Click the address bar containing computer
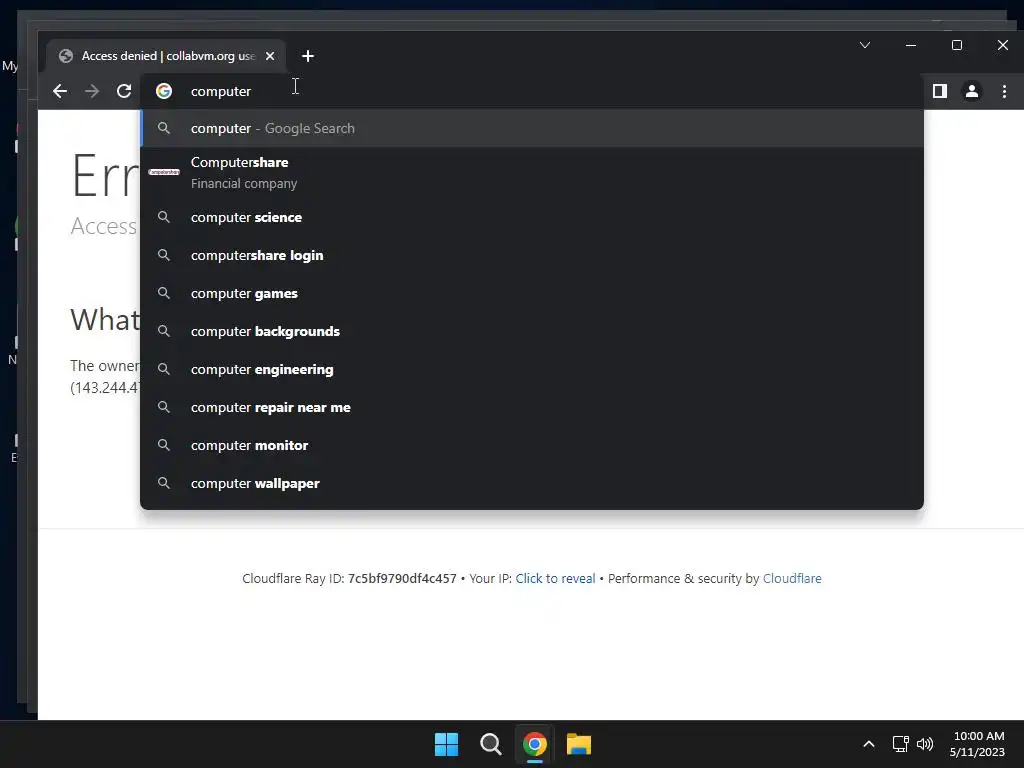This screenshot has width=1024, height=768. pyautogui.click(x=532, y=91)
